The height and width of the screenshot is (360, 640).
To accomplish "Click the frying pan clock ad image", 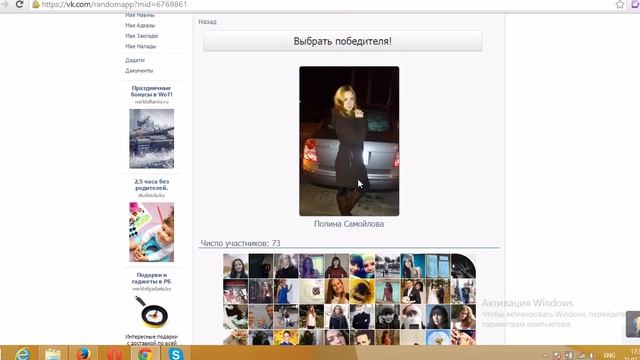I will (152, 312).
